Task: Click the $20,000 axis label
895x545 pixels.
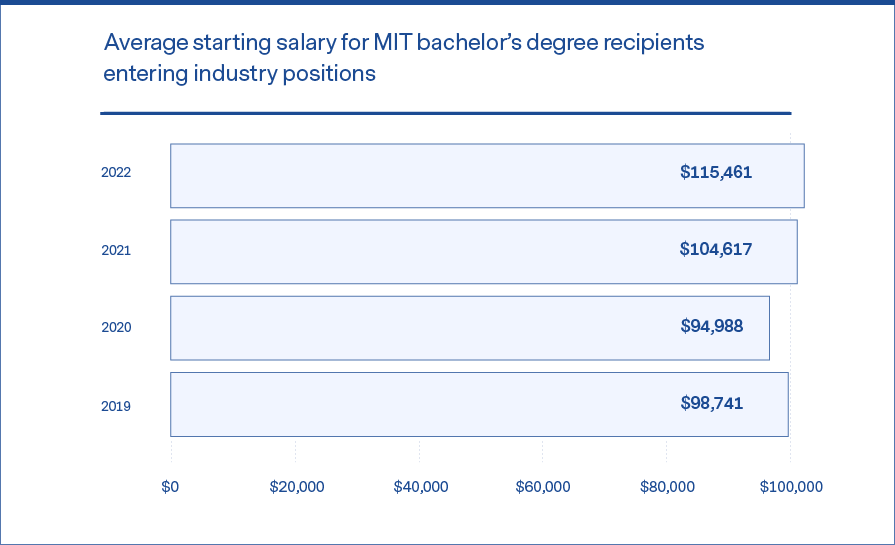Action: pos(297,487)
